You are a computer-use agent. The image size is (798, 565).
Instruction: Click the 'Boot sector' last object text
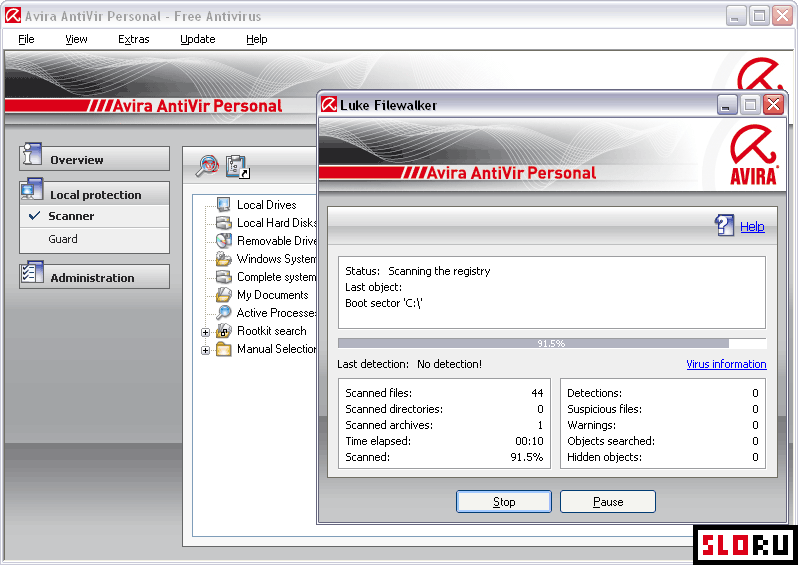pyautogui.click(x=384, y=303)
